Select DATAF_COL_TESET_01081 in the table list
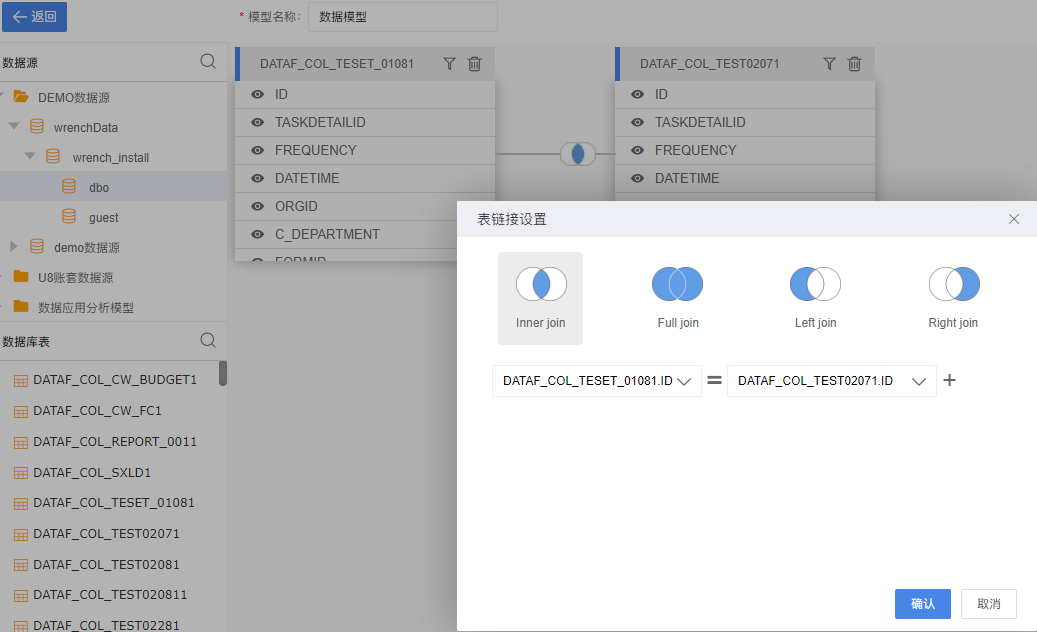Image resolution: width=1037 pixels, height=632 pixels. pyautogui.click(x=113, y=503)
